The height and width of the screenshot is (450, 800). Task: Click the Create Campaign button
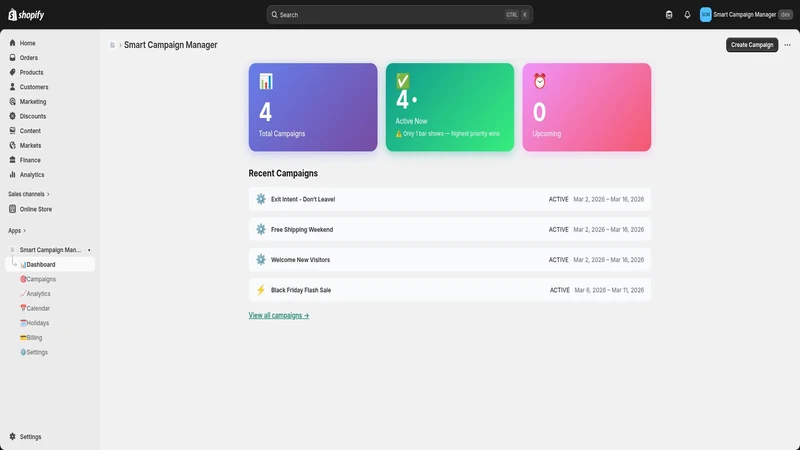coord(752,45)
